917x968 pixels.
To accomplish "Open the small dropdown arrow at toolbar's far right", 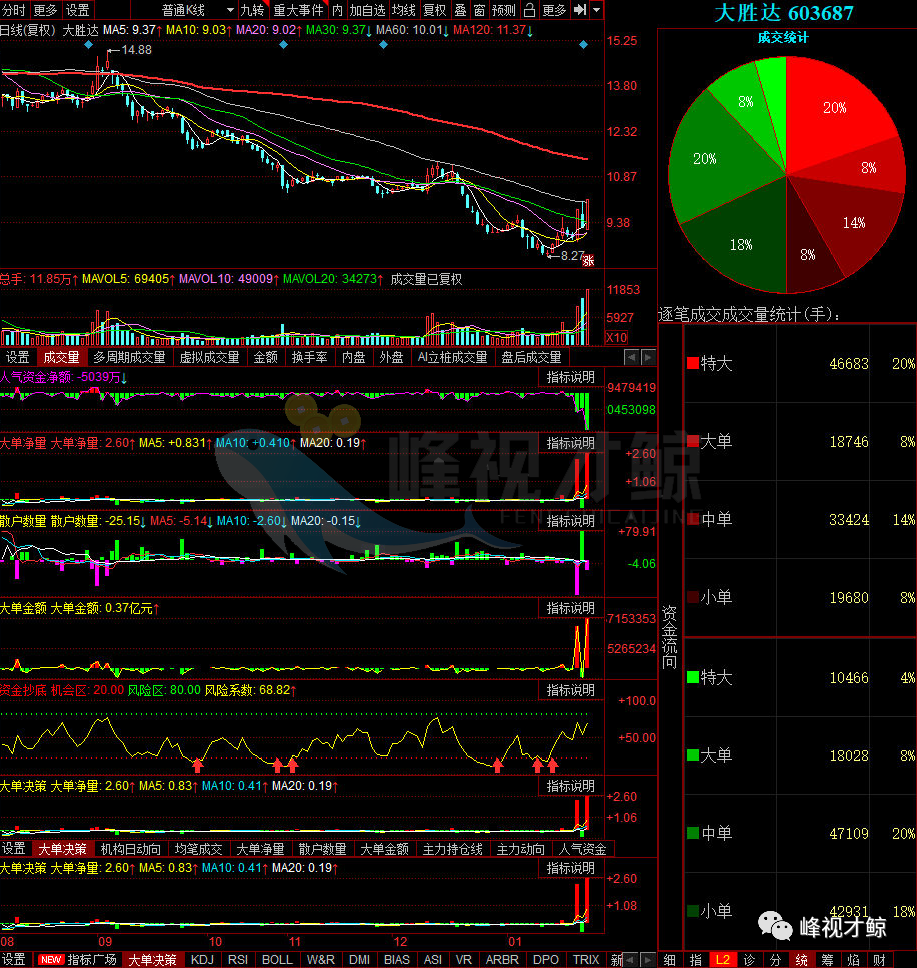I will (597, 10).
